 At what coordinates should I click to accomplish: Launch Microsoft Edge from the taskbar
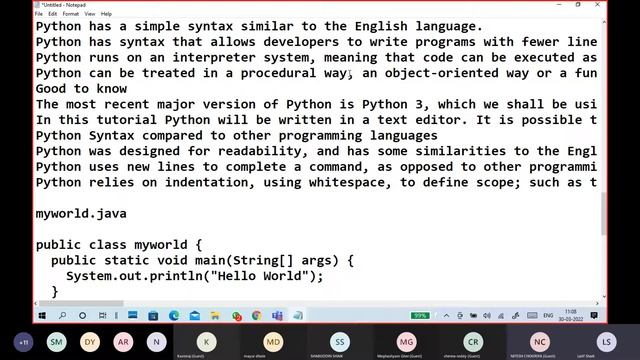tap(174, 316)
